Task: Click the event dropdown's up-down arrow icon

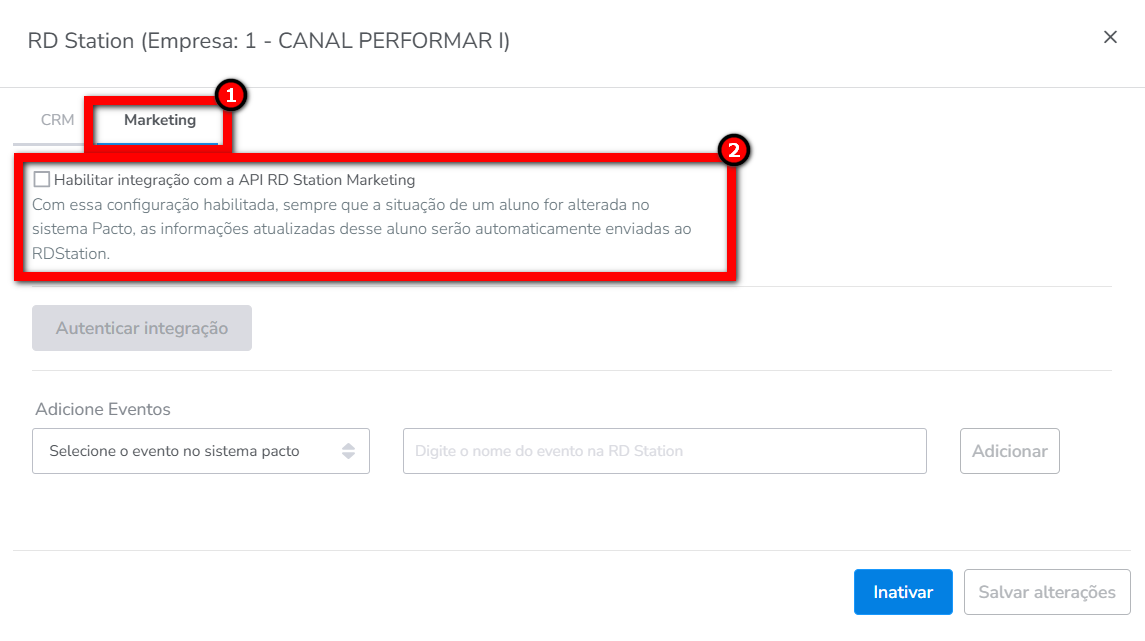Action: [348, 451]
